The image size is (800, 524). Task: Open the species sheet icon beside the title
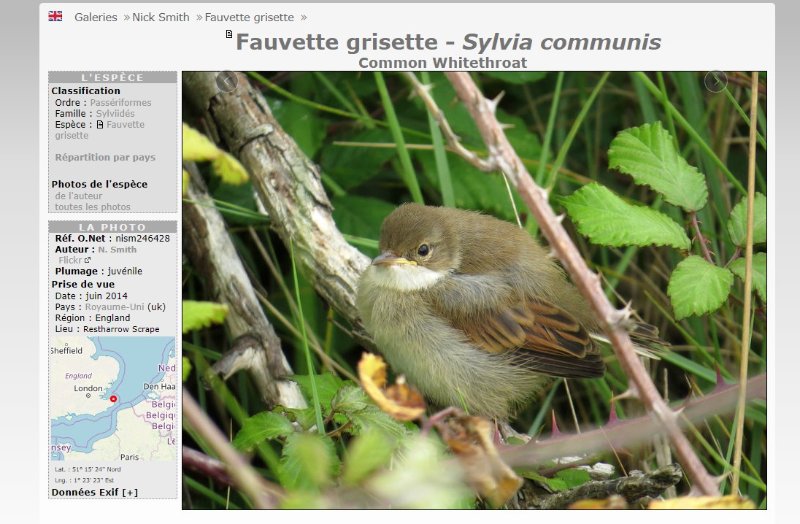tap(229, 34)
